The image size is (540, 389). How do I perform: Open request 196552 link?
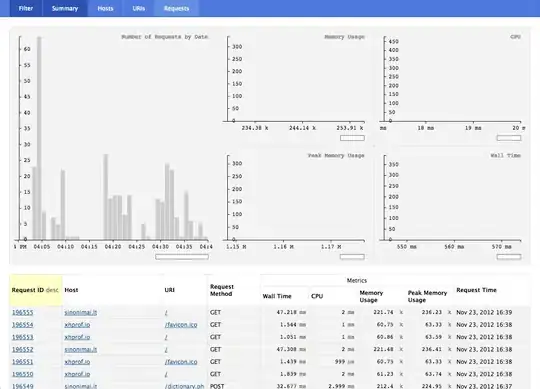pyautogui.click(x=23, y=349)
